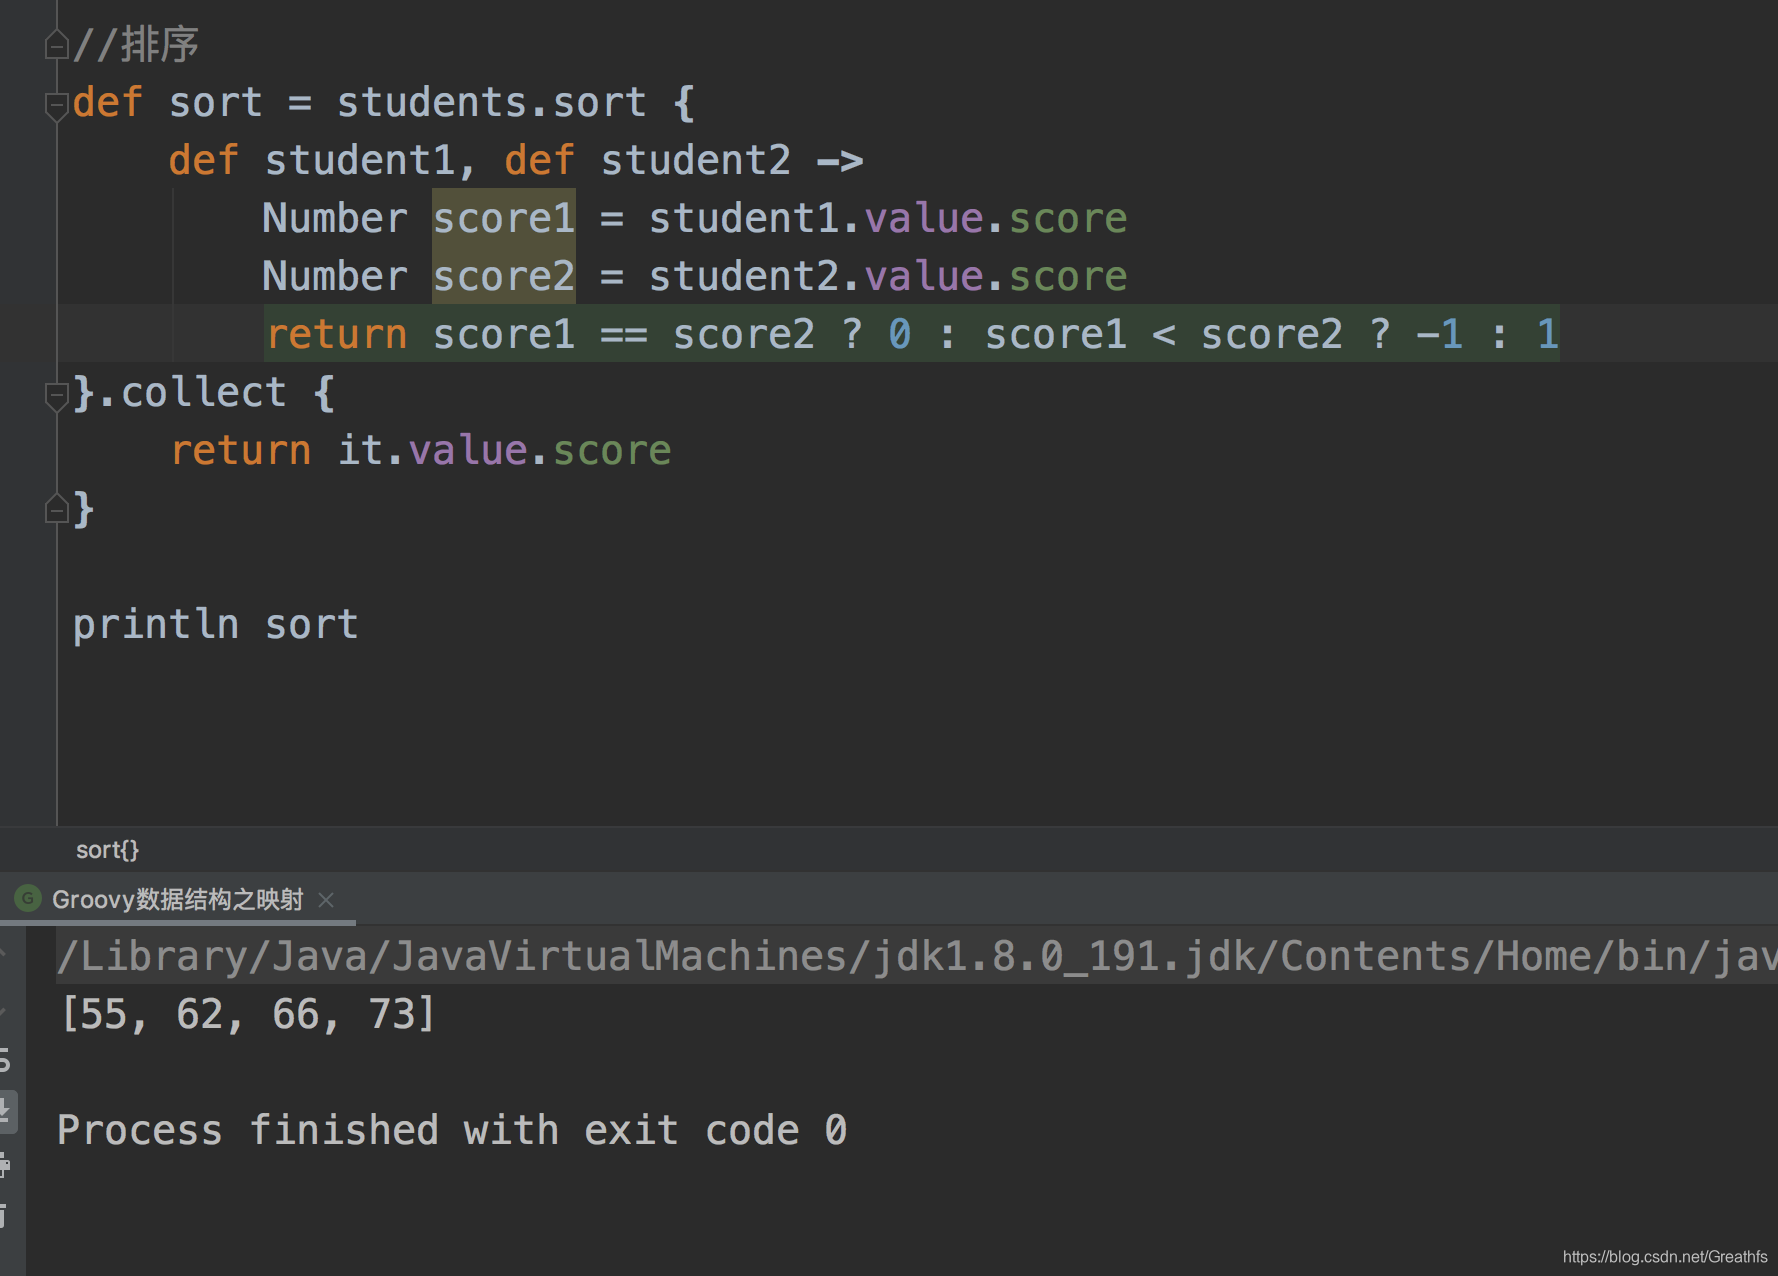Select the Groovy数据结构之映射 run tab
Screen dimensions: 1778x1276
pos(177,899)
